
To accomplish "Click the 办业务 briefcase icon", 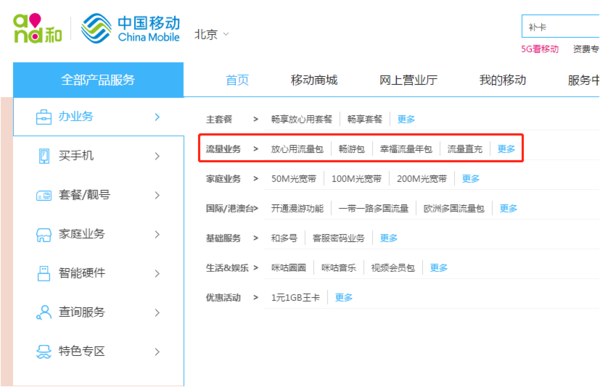I will pos(44,117).
